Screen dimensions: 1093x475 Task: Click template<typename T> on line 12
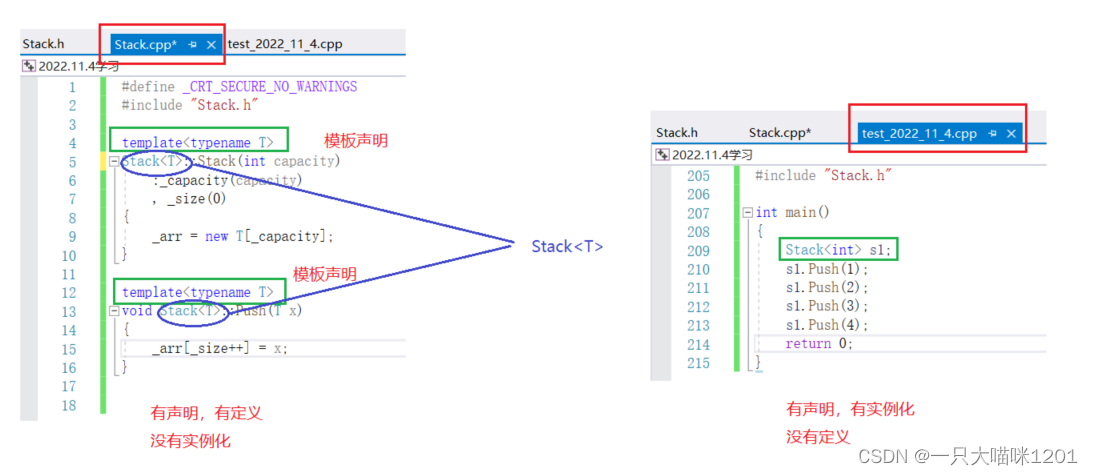pyautogui.click(x=197, y=292)
